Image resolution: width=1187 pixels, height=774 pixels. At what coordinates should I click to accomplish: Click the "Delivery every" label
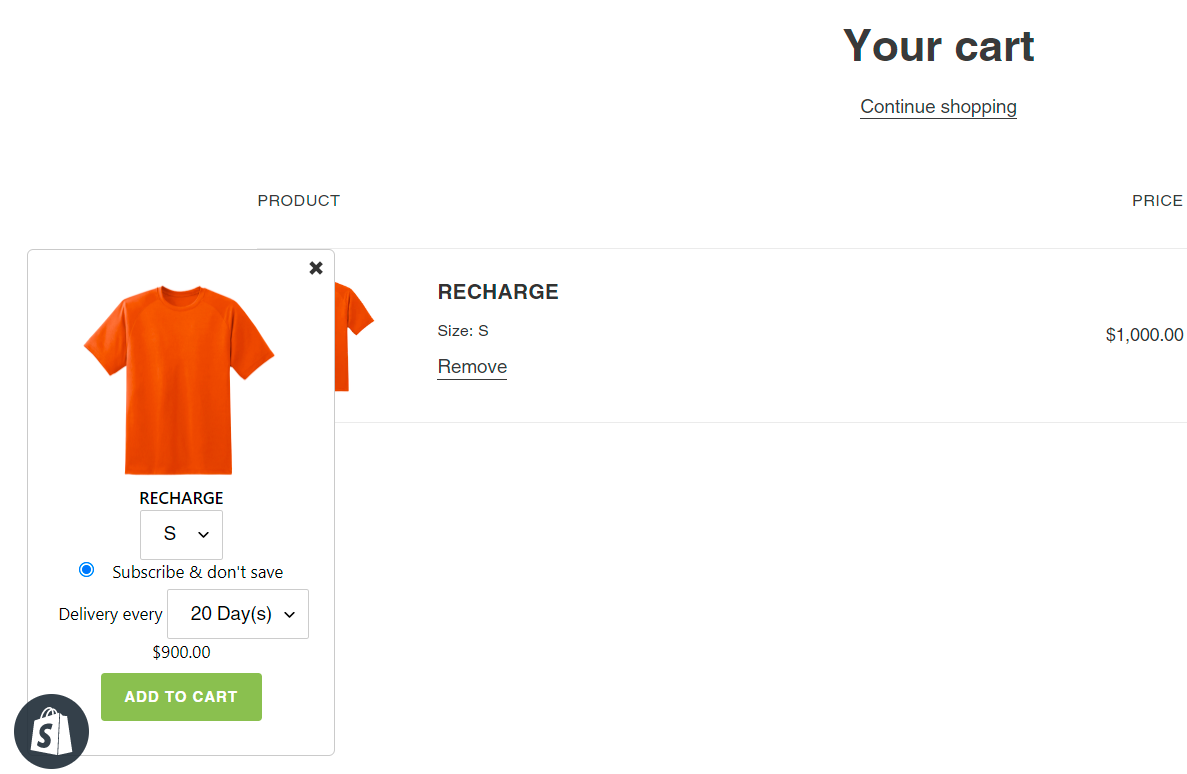[110, 614]
